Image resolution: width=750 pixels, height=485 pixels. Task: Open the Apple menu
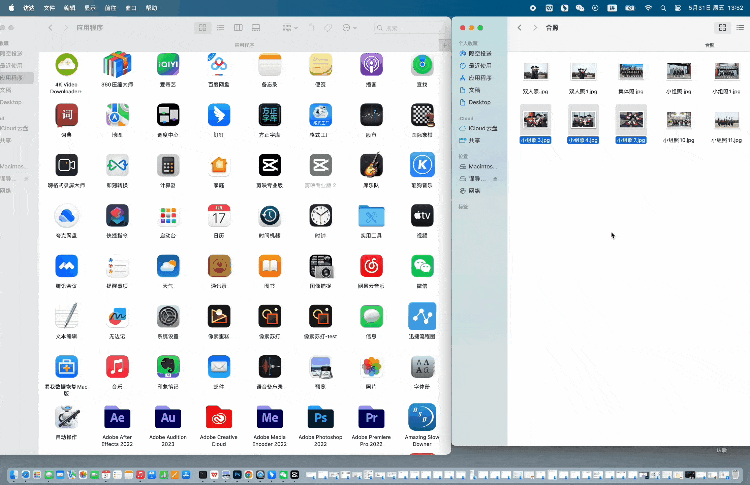[10, 7]
